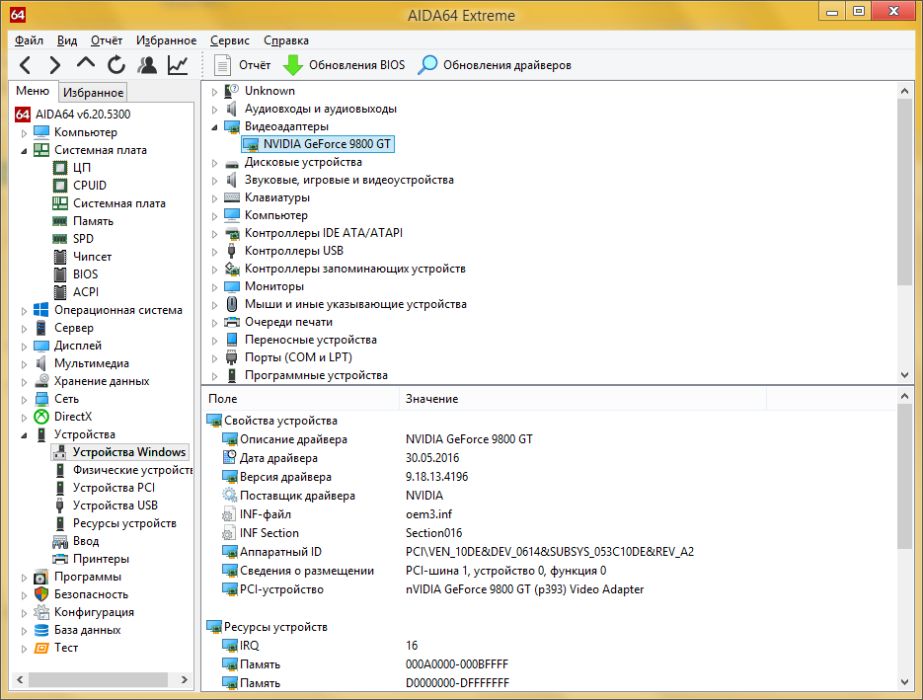Expand the Компьютер node in sidebar

click(x=24, y=133)
